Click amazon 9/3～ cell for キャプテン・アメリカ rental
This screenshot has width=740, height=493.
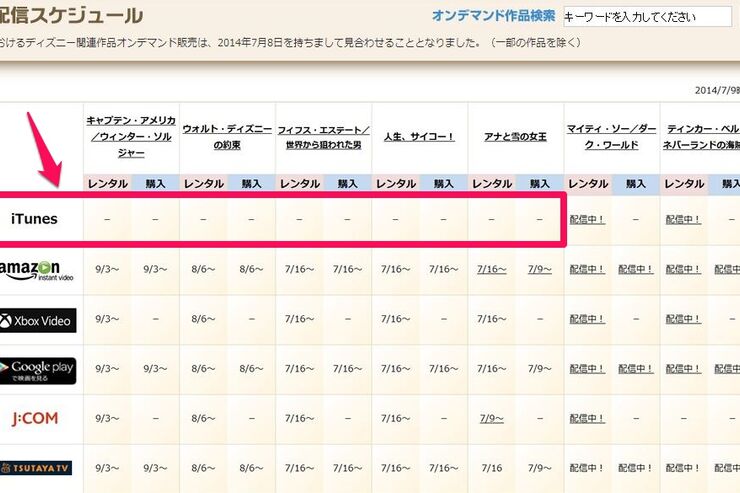coord(107,269)
